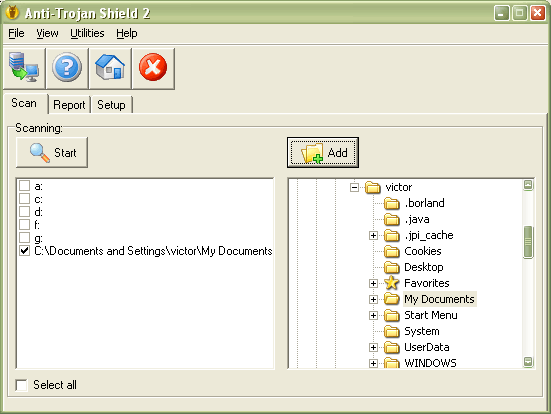The image size is (551, 414).
Task: Click the My Documents folder icon
Action: pos(391,299)
